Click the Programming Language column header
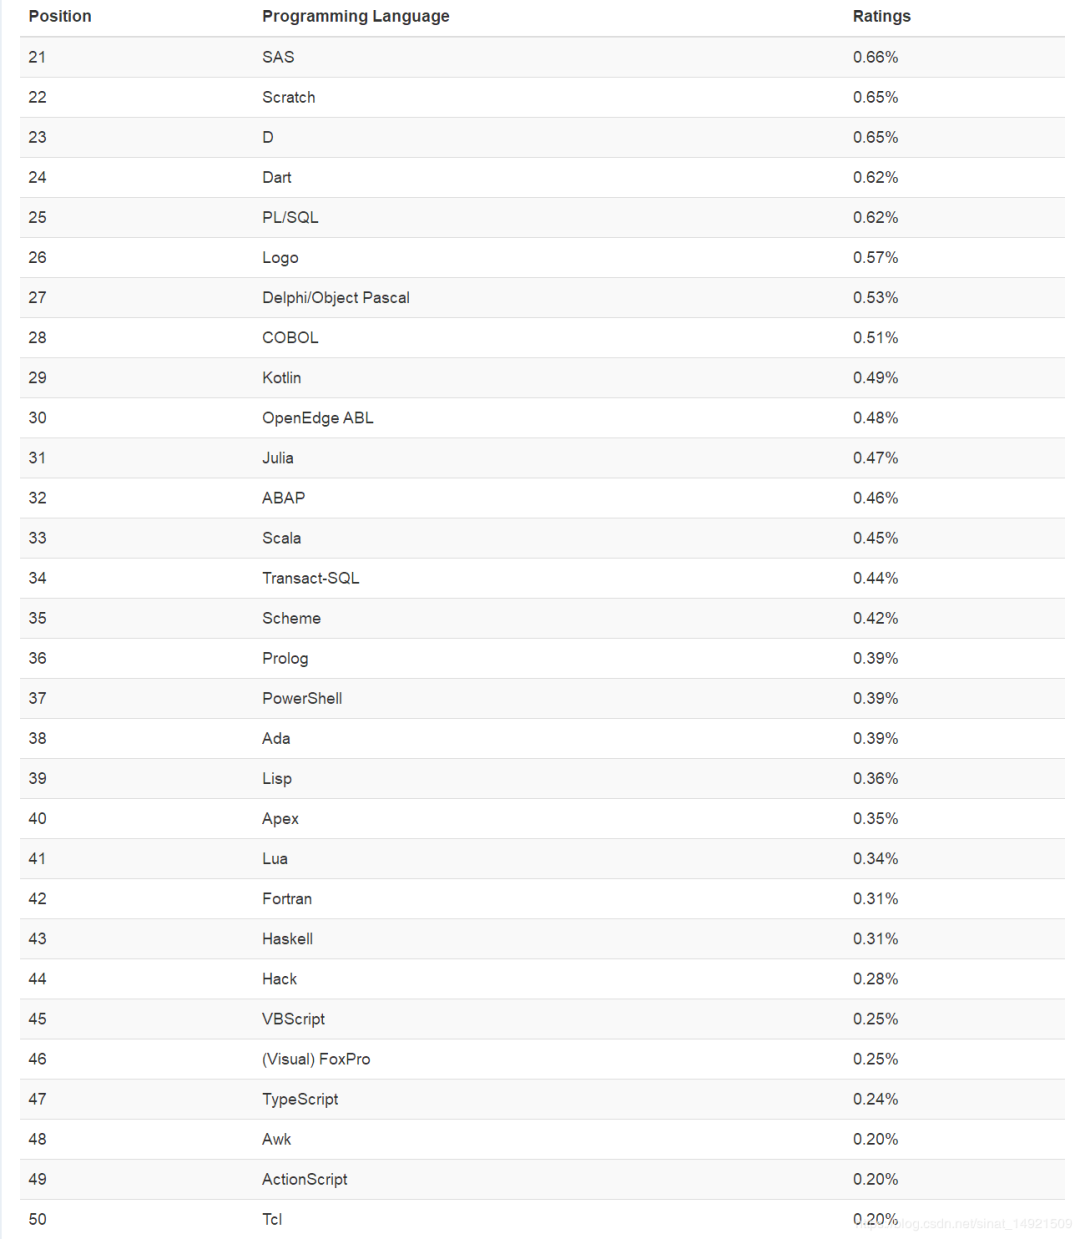The width and height of the screenshot is (1080, 1239). 355,16
